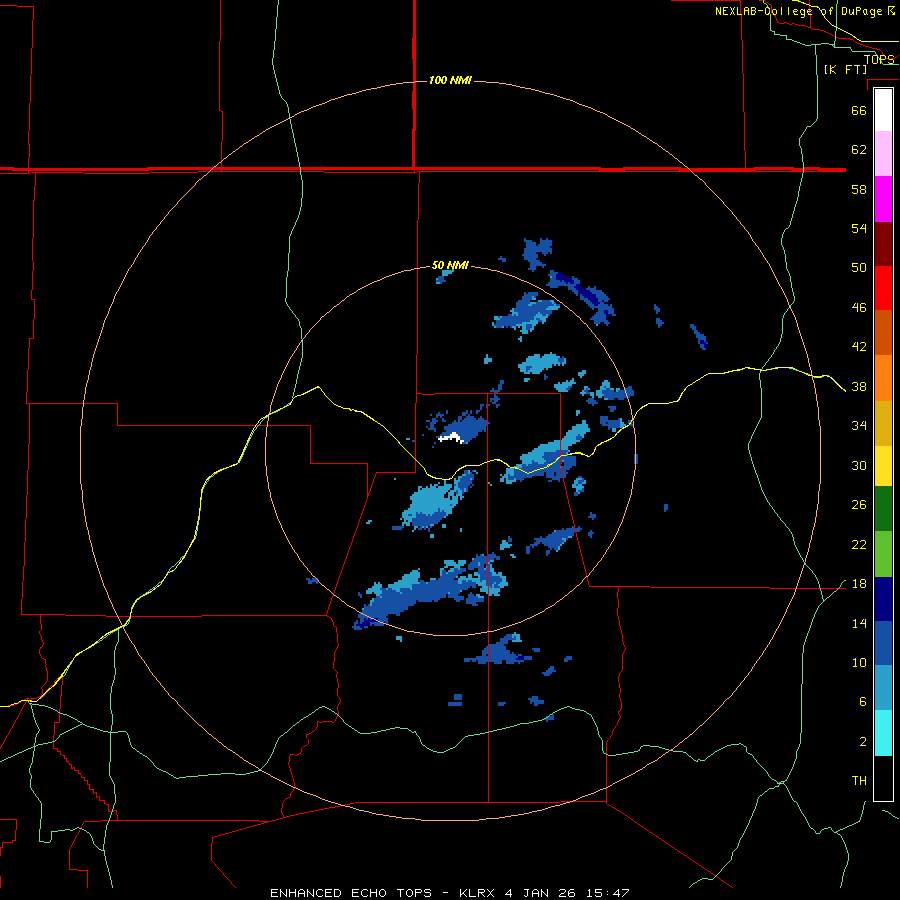Click the bright orange legend swatch
The width and height of the screenshot is (900, 900).
883,378
